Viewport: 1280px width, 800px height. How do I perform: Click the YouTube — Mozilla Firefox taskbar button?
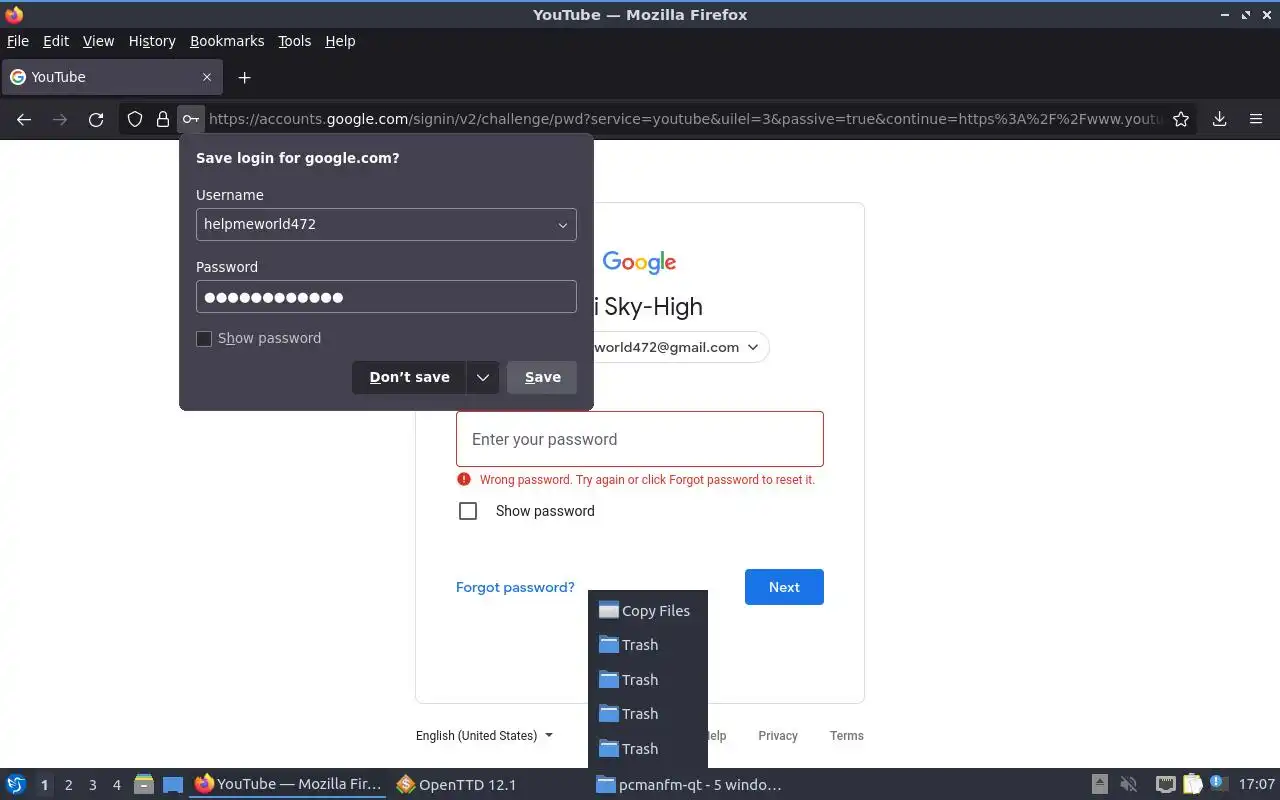point(288,785)
